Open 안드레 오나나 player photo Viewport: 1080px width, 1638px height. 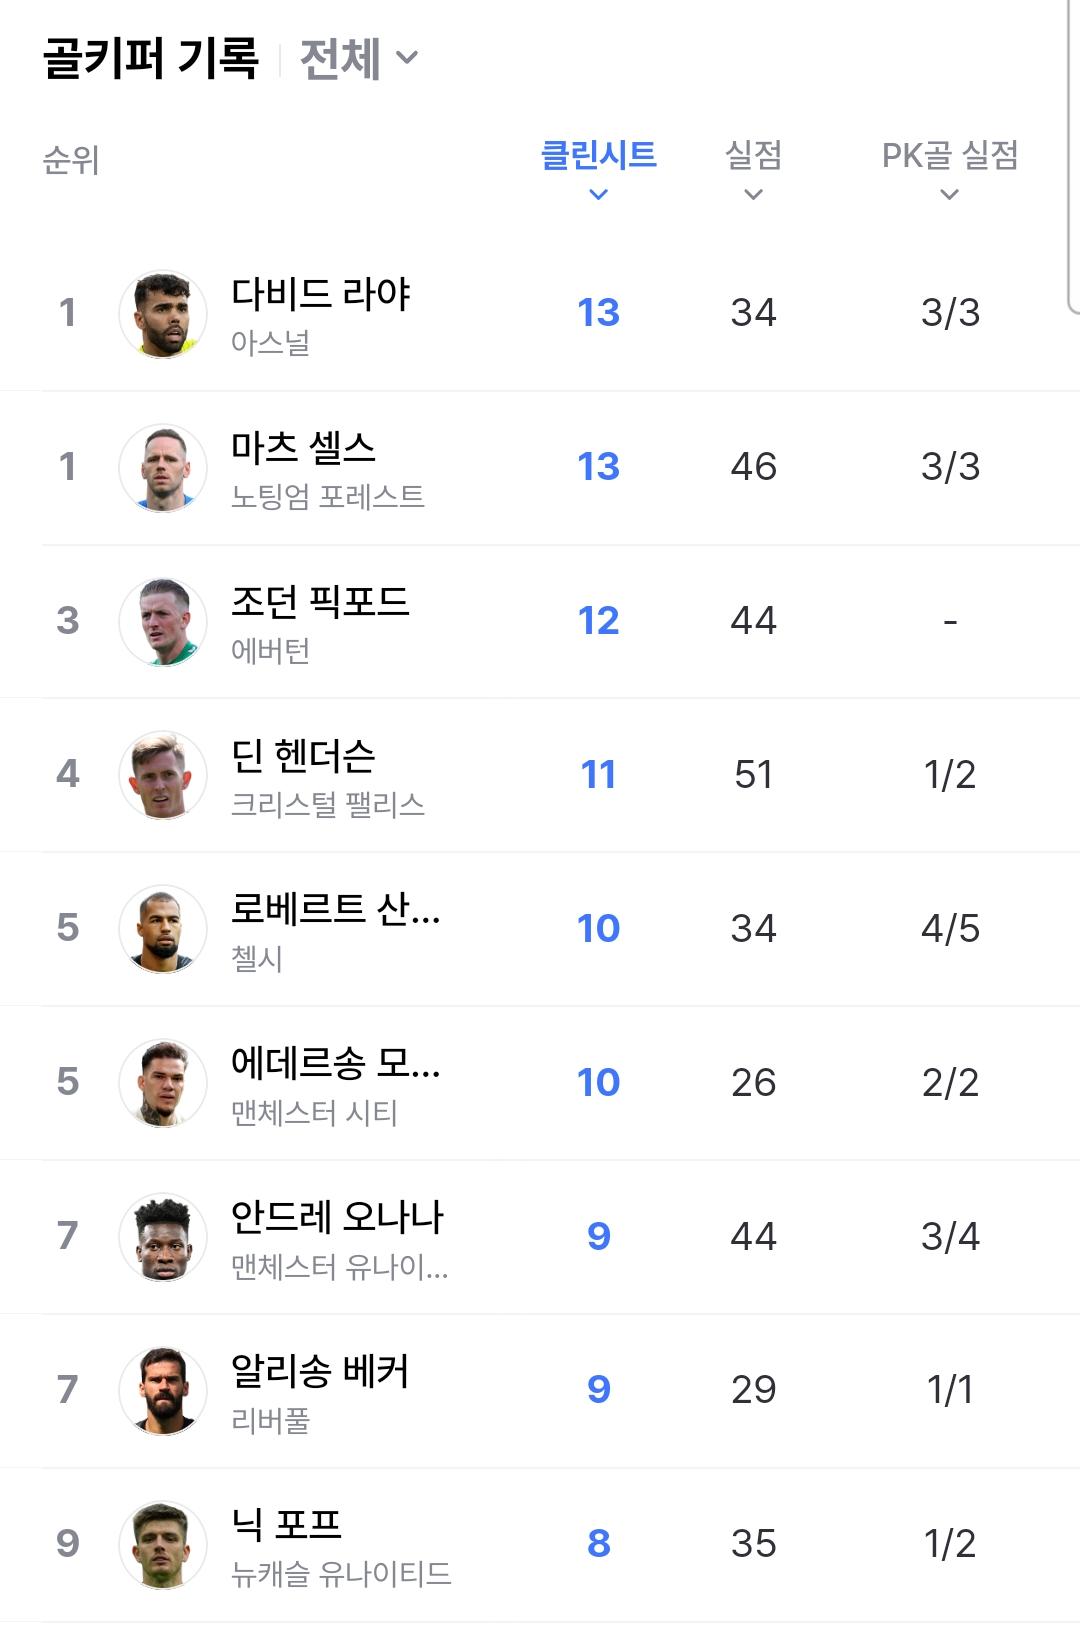[163, 1237]
